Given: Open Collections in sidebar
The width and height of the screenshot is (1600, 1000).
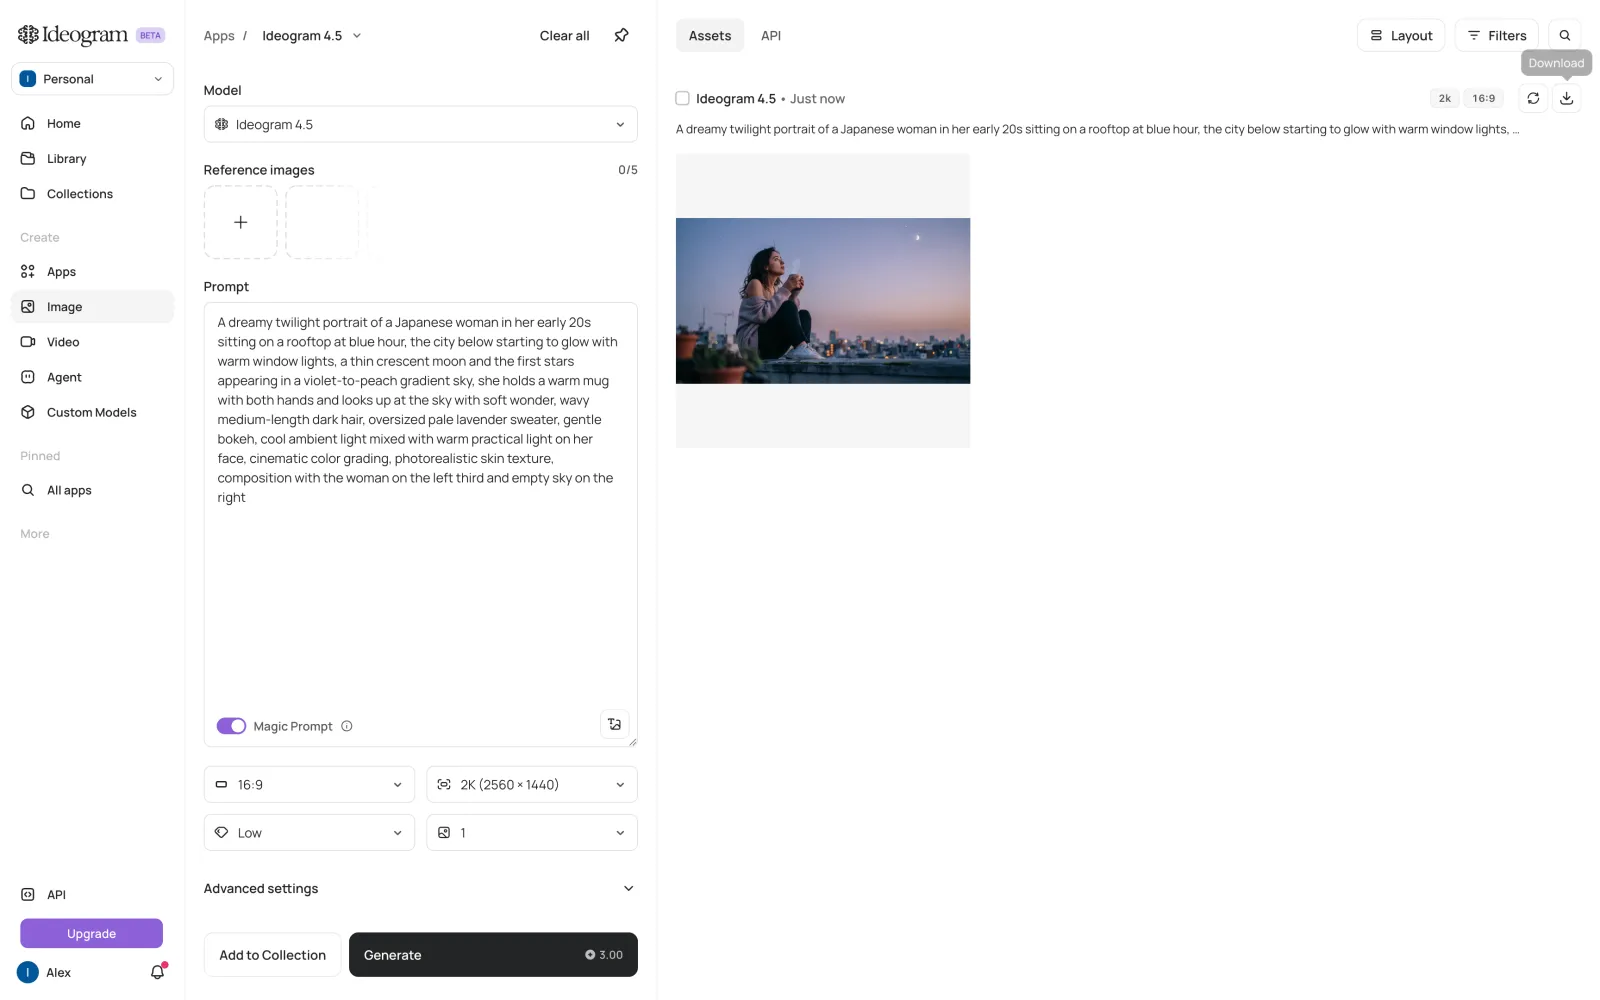Looking at the screenshot, I should 92,193.
